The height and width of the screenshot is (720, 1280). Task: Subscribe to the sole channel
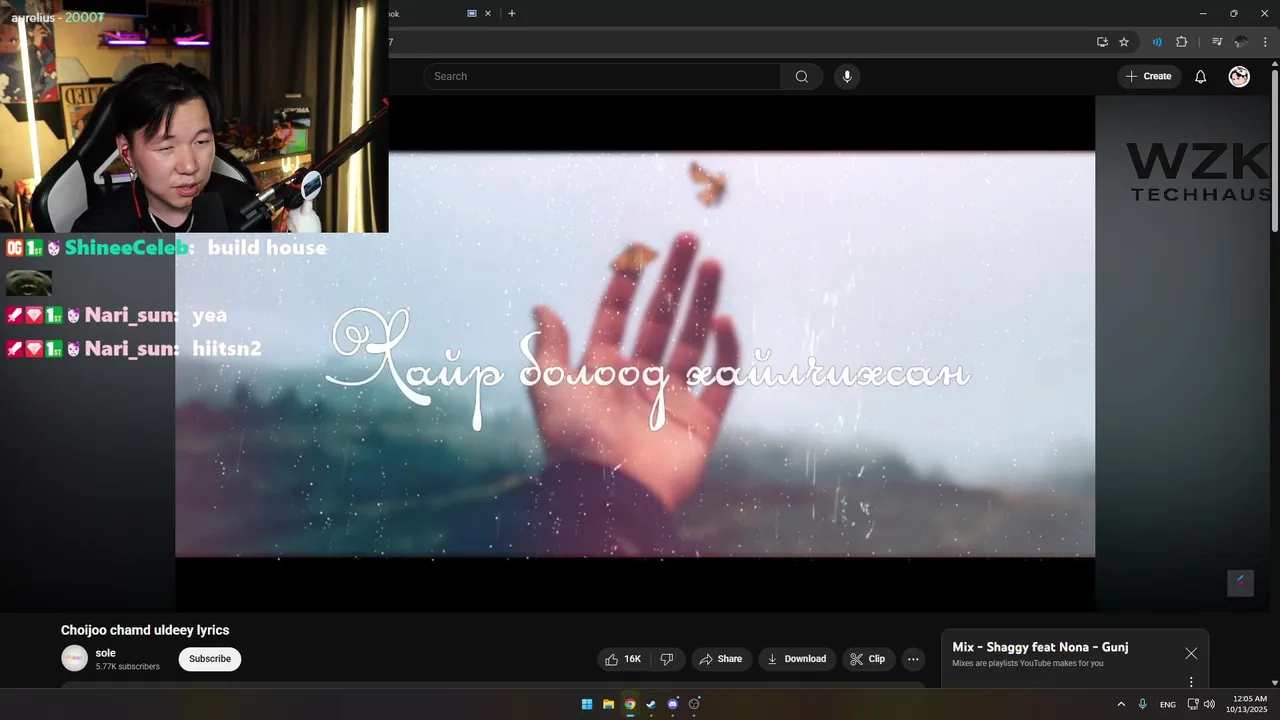point(210,659)
